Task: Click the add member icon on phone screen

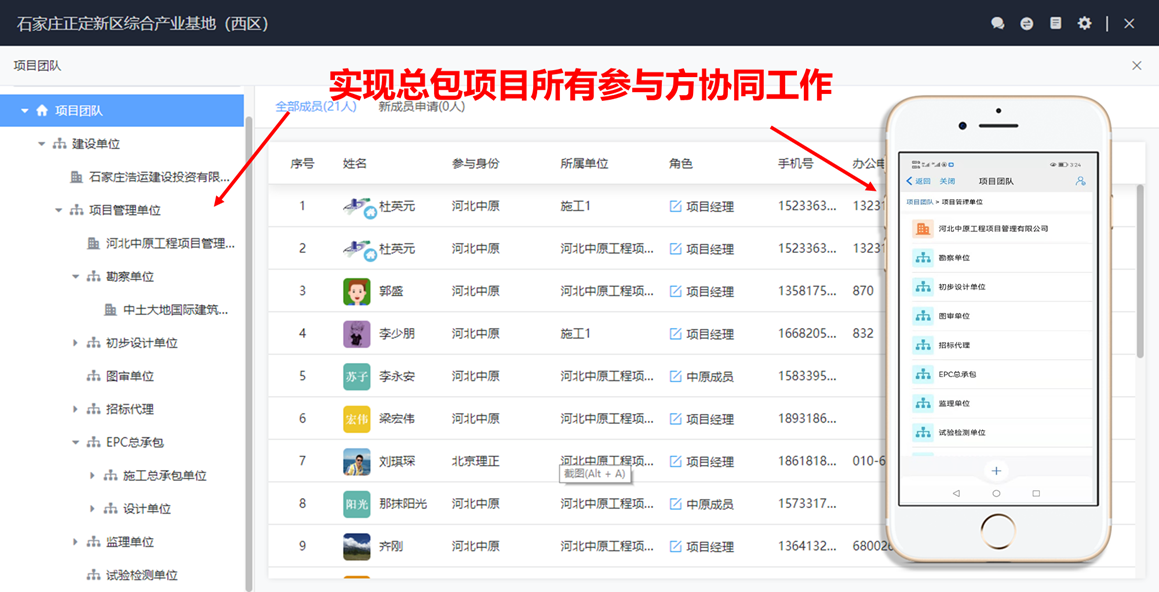Action: [1080, 181]
